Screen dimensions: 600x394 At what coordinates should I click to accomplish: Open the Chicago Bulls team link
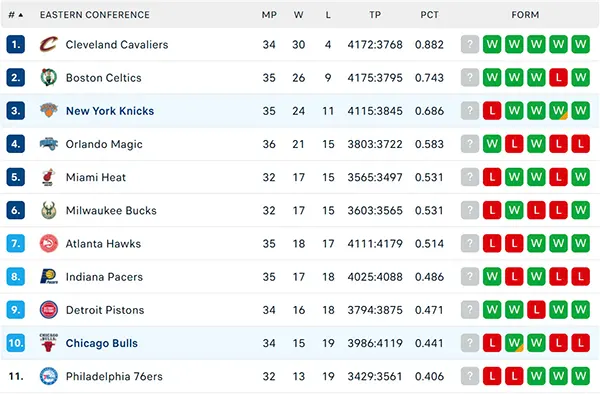(x=101, y=343)
